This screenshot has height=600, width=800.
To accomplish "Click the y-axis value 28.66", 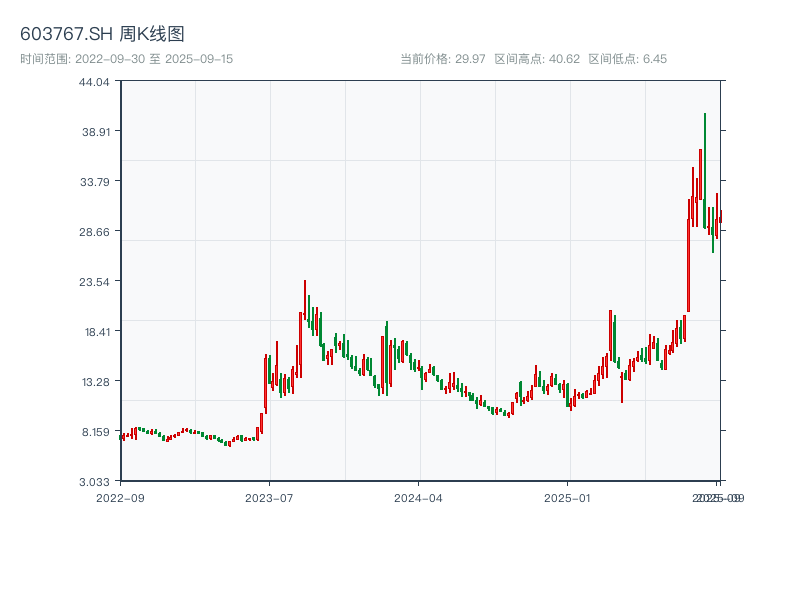I will click(x=94, y=232).
